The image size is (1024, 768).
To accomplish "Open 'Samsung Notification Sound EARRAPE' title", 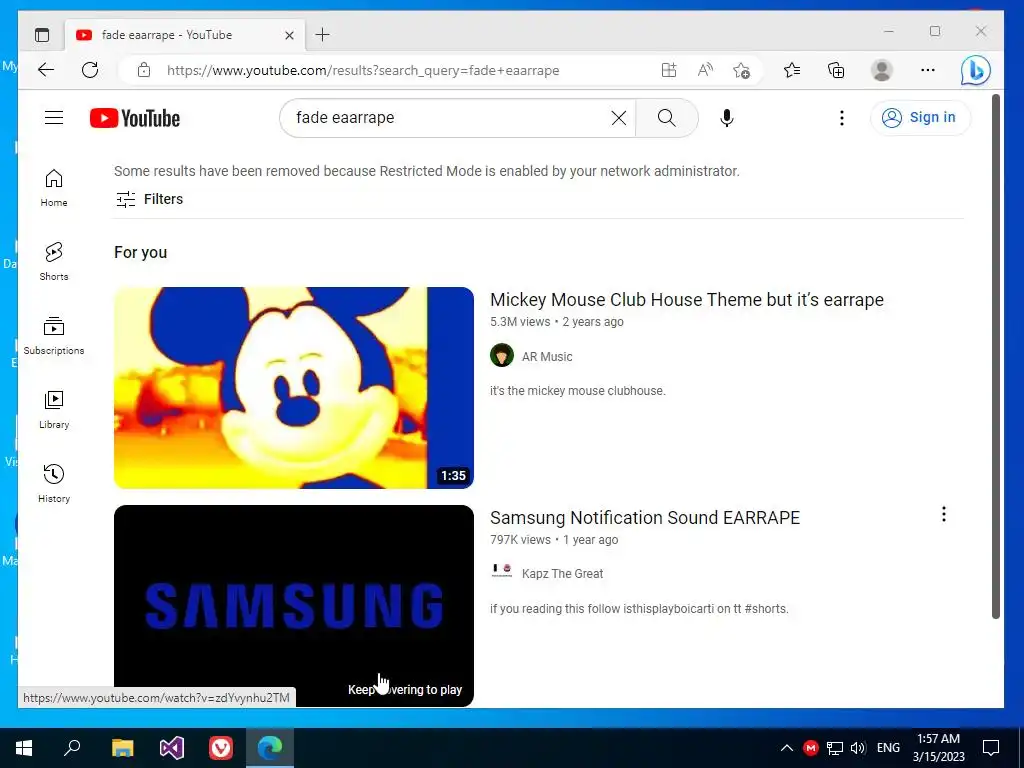I will 645,518.
